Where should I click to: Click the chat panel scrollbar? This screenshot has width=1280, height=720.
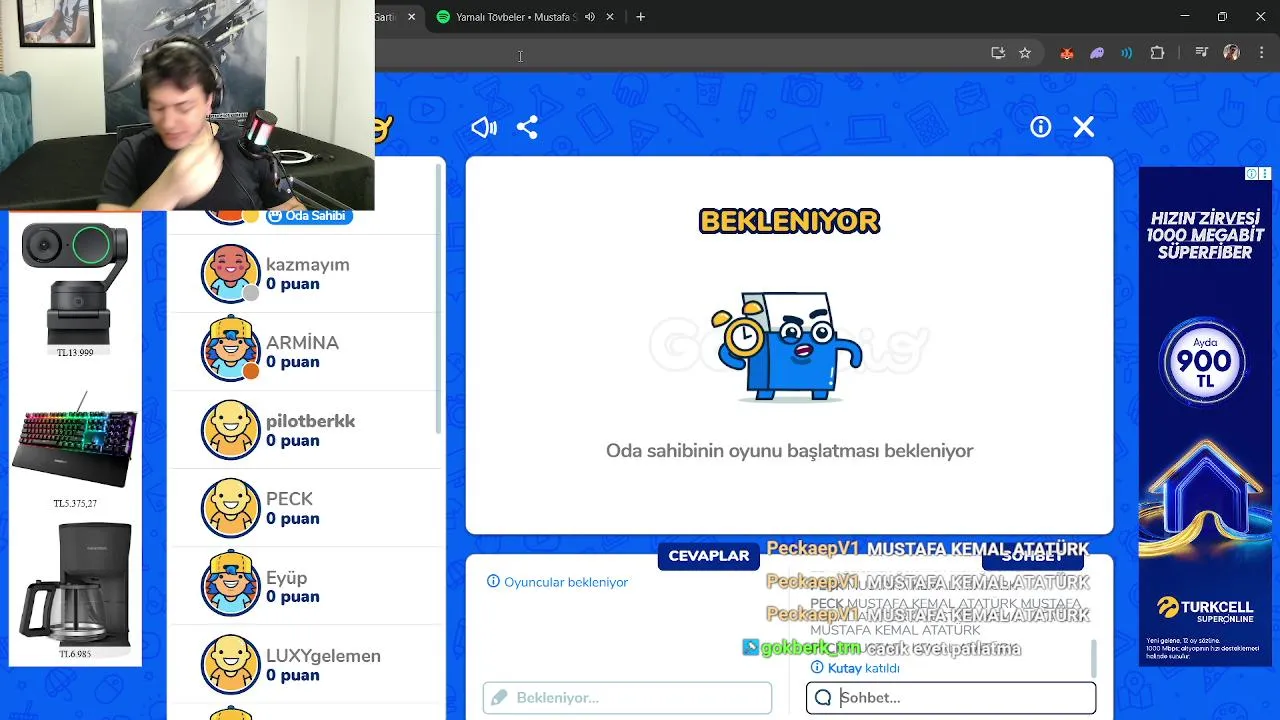(1093, 659)
